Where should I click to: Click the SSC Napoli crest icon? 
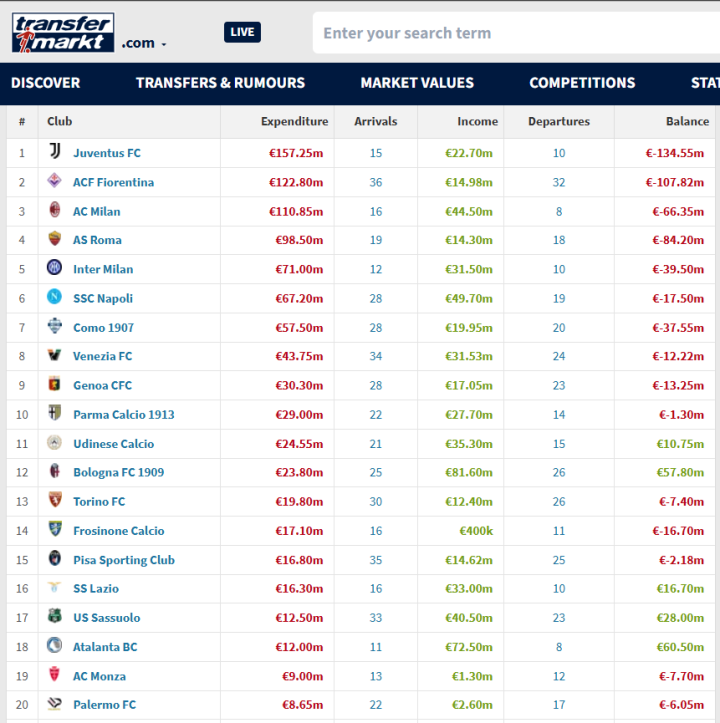click(54, 296)
